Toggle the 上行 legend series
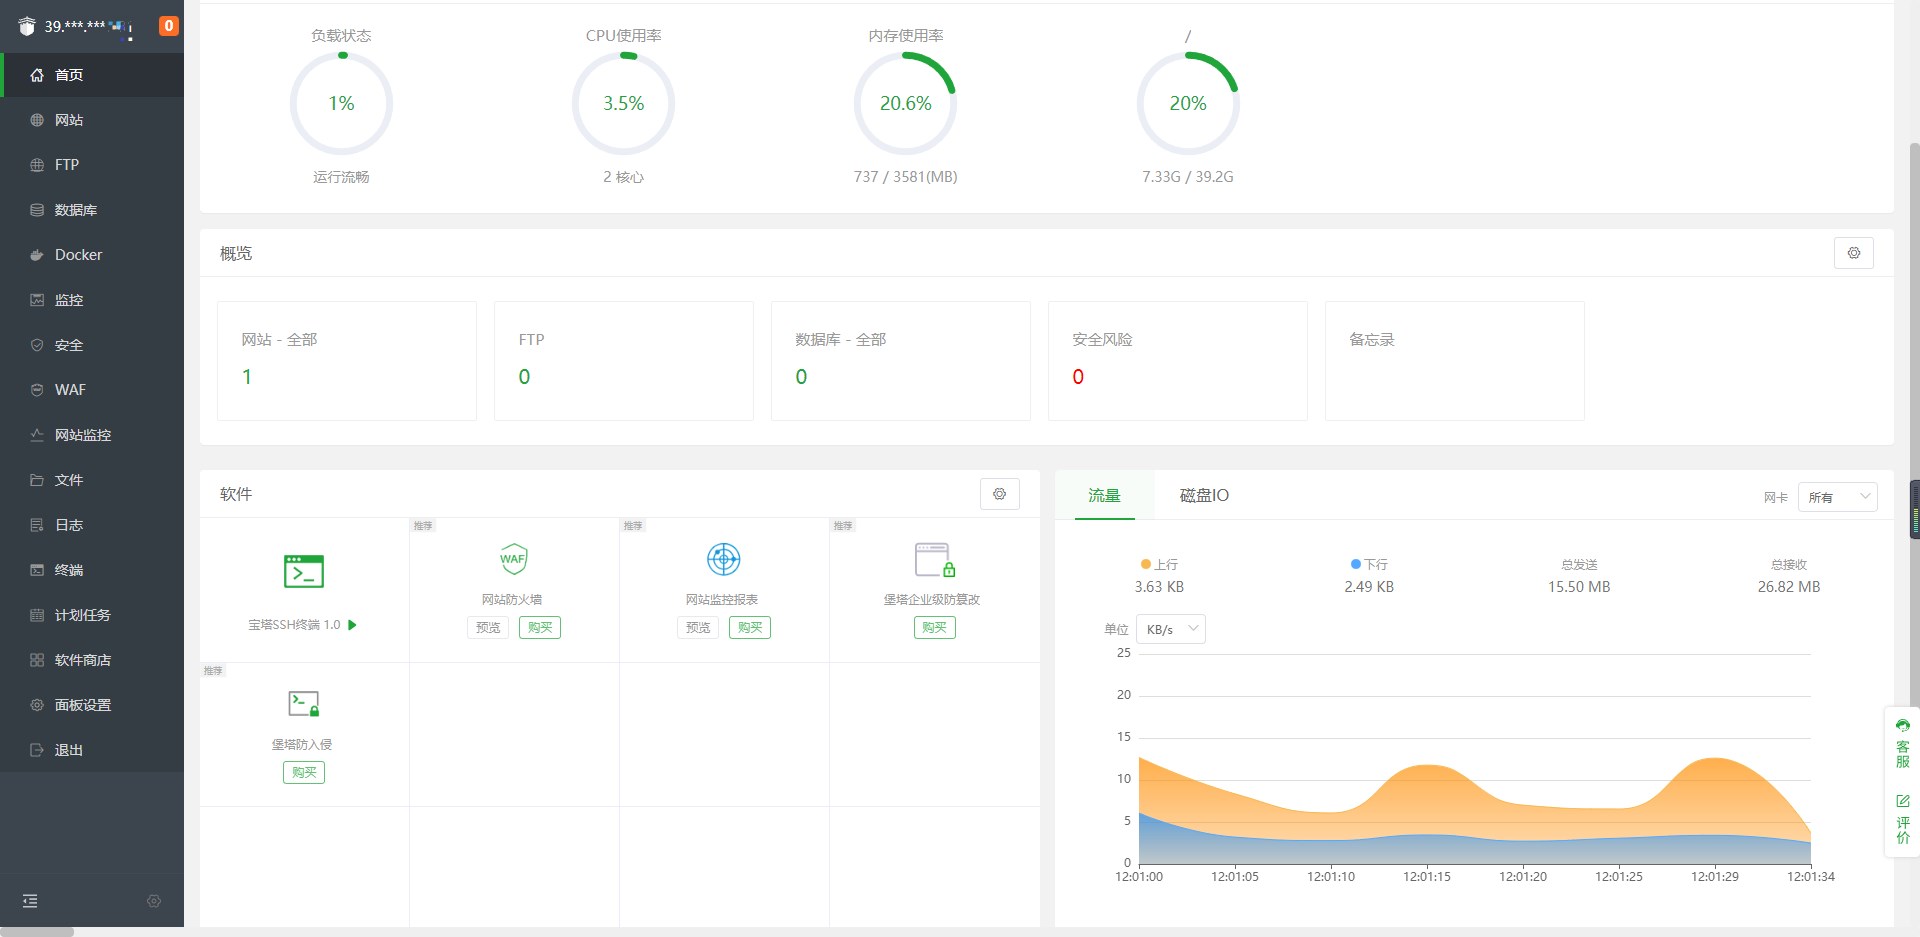Viewport: 1920px width, 937px height. pyautogui.click(x=1159, y=564)
